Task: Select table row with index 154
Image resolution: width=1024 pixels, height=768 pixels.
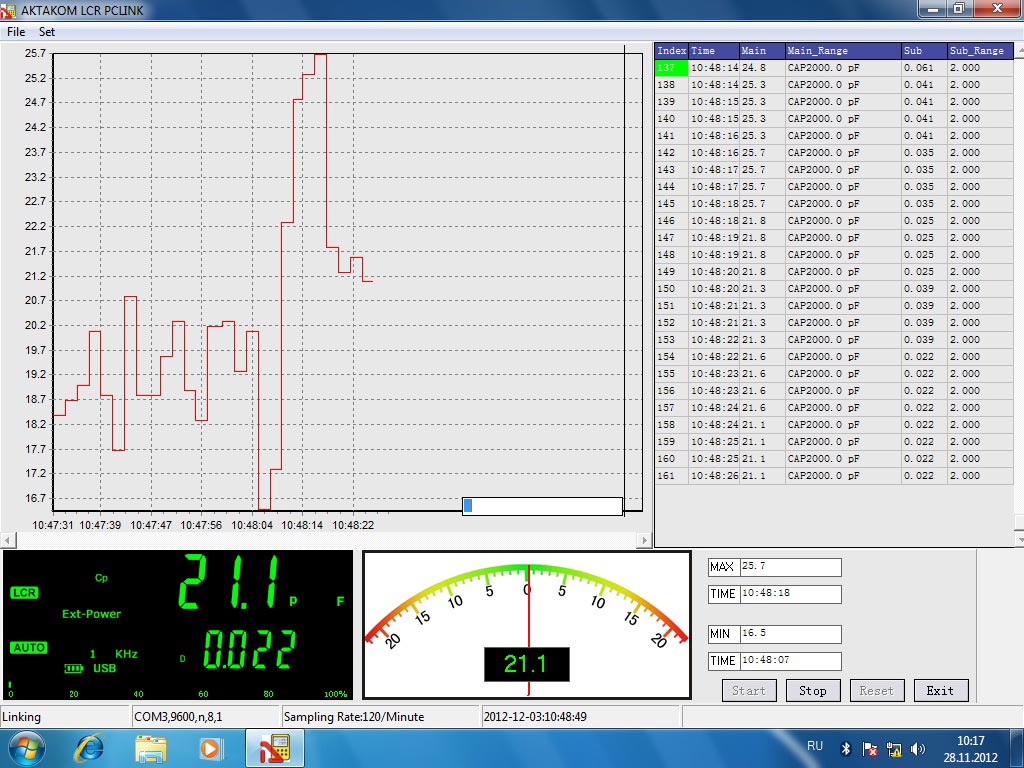Action: click(x=834, y=357)
